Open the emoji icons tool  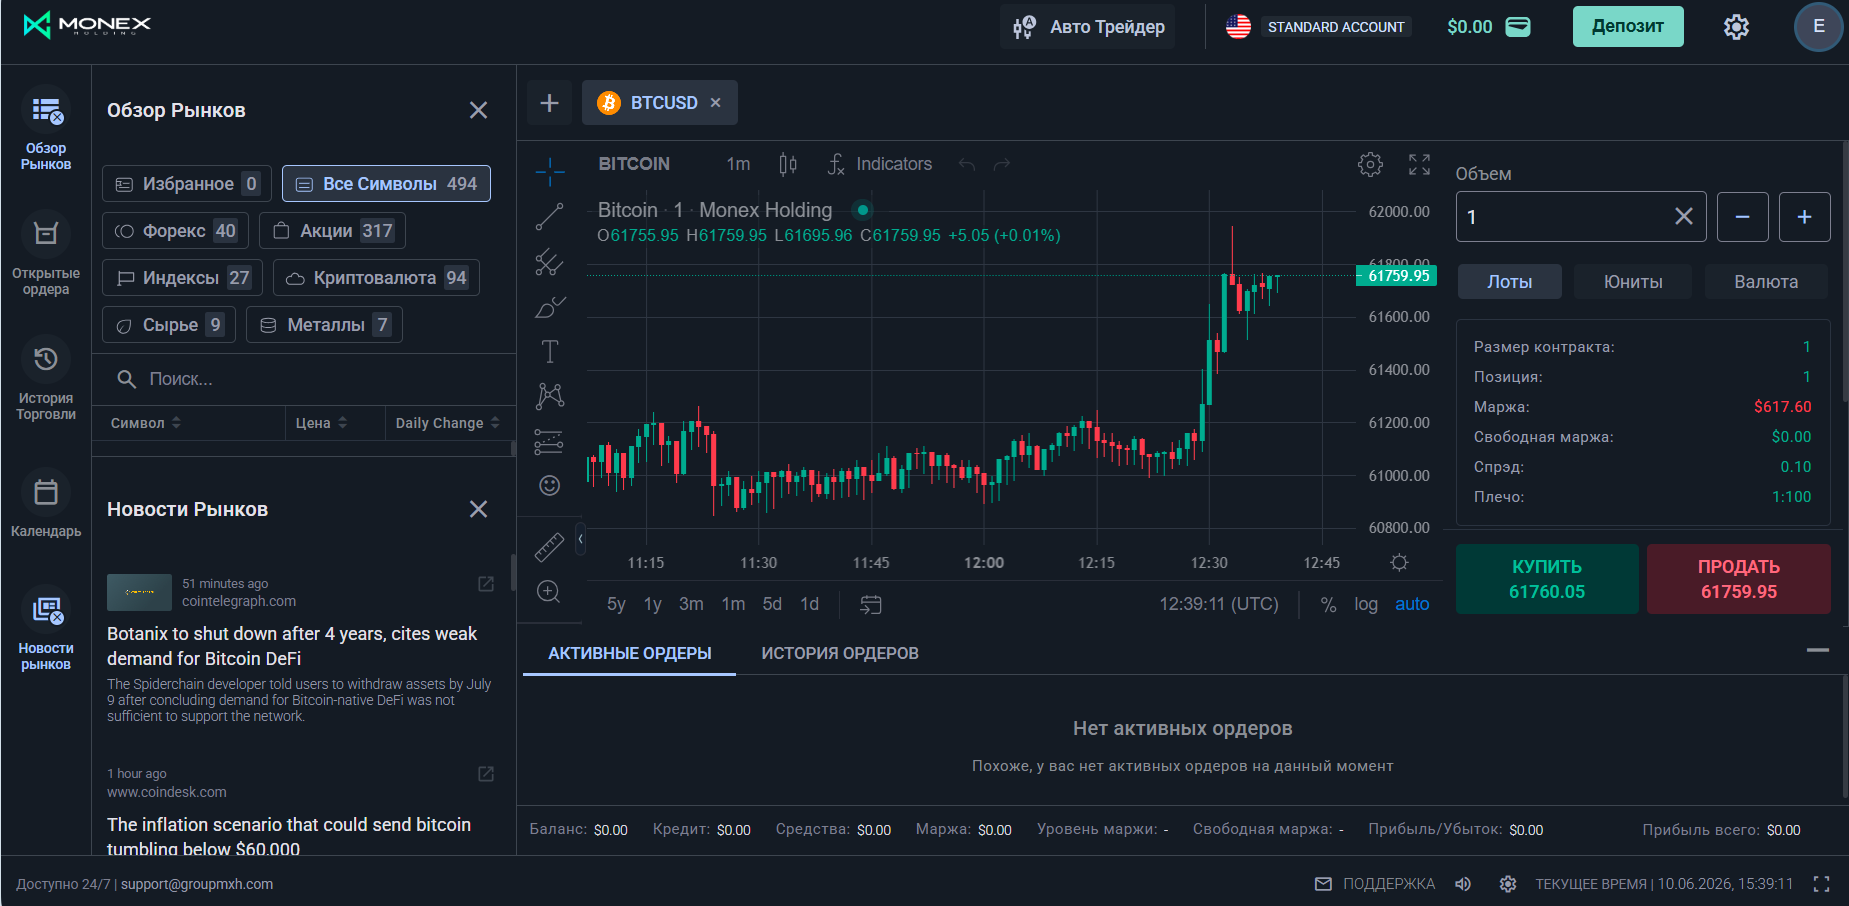(549, 485)
